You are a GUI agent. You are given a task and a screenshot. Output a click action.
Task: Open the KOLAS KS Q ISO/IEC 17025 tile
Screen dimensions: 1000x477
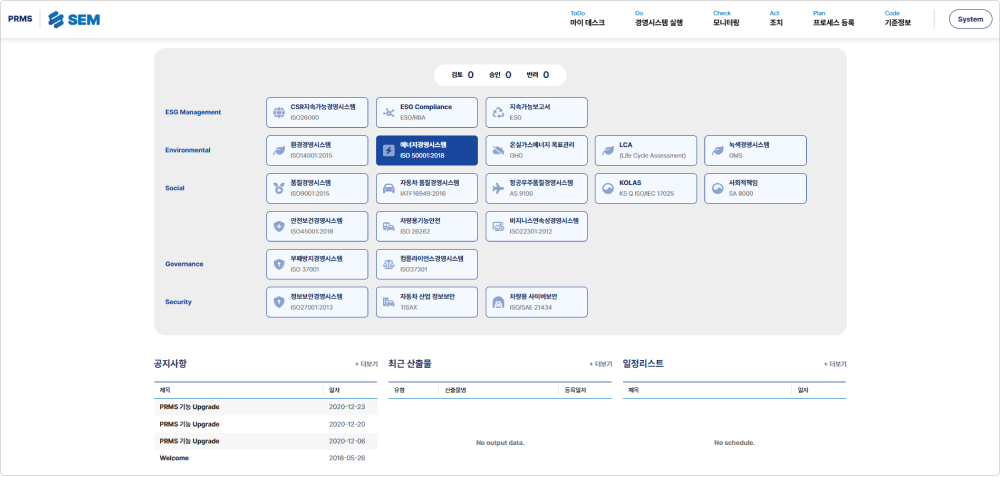tap(645, 189)
